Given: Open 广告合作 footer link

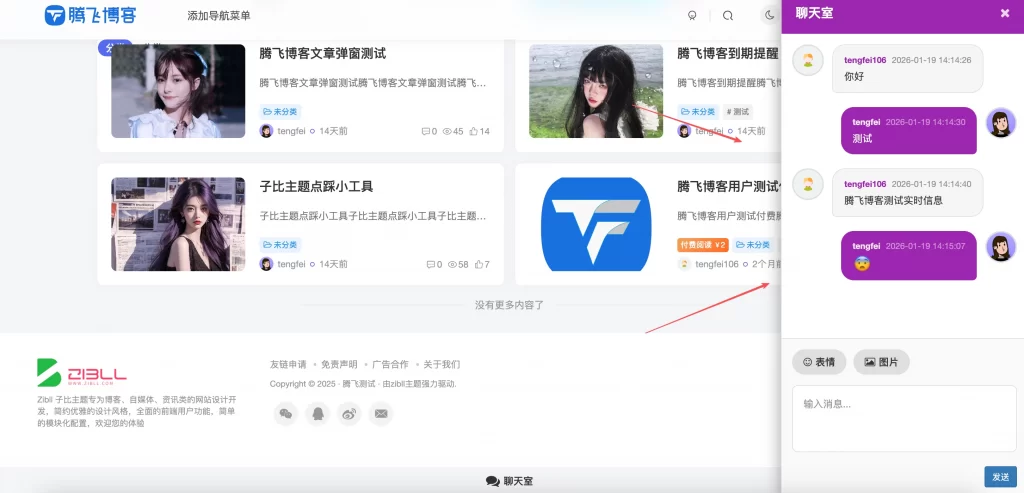Looking at the screenshot, I should click(390, 364).
